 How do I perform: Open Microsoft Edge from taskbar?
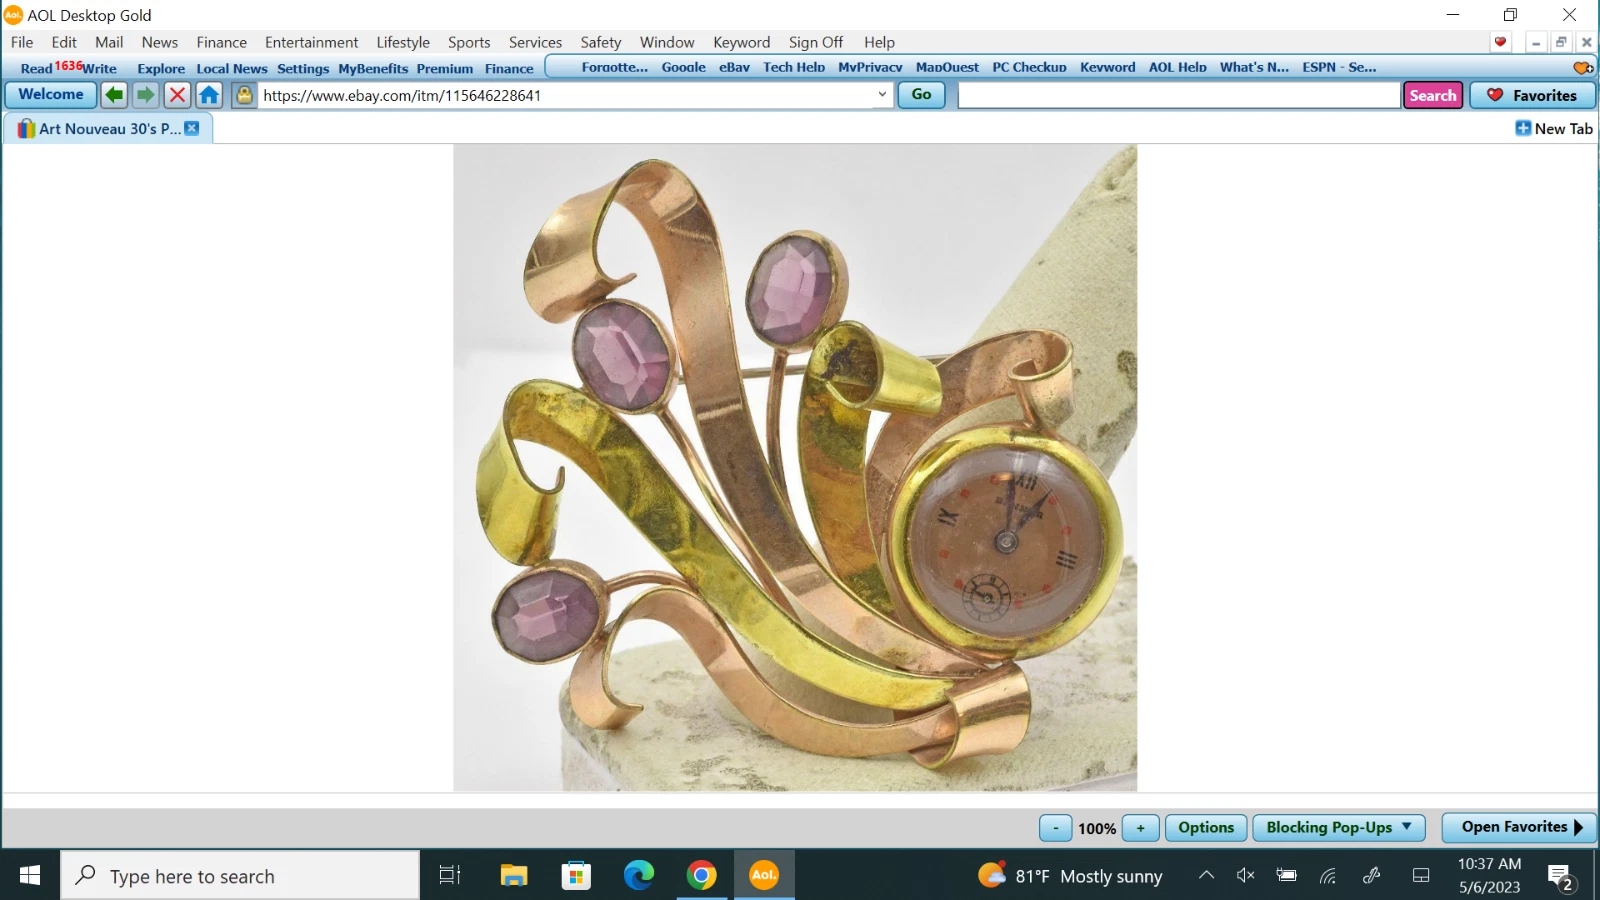point(638,876)
